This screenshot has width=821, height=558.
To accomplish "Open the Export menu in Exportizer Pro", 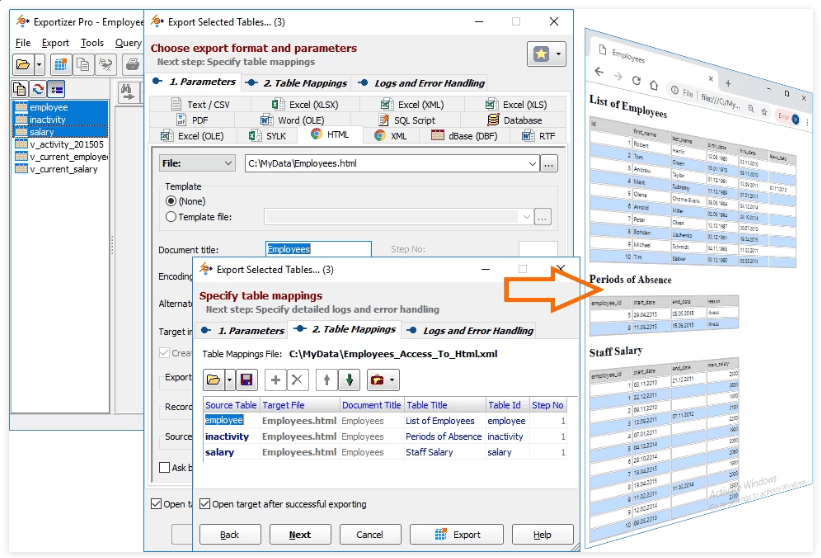I will (55, 43).
